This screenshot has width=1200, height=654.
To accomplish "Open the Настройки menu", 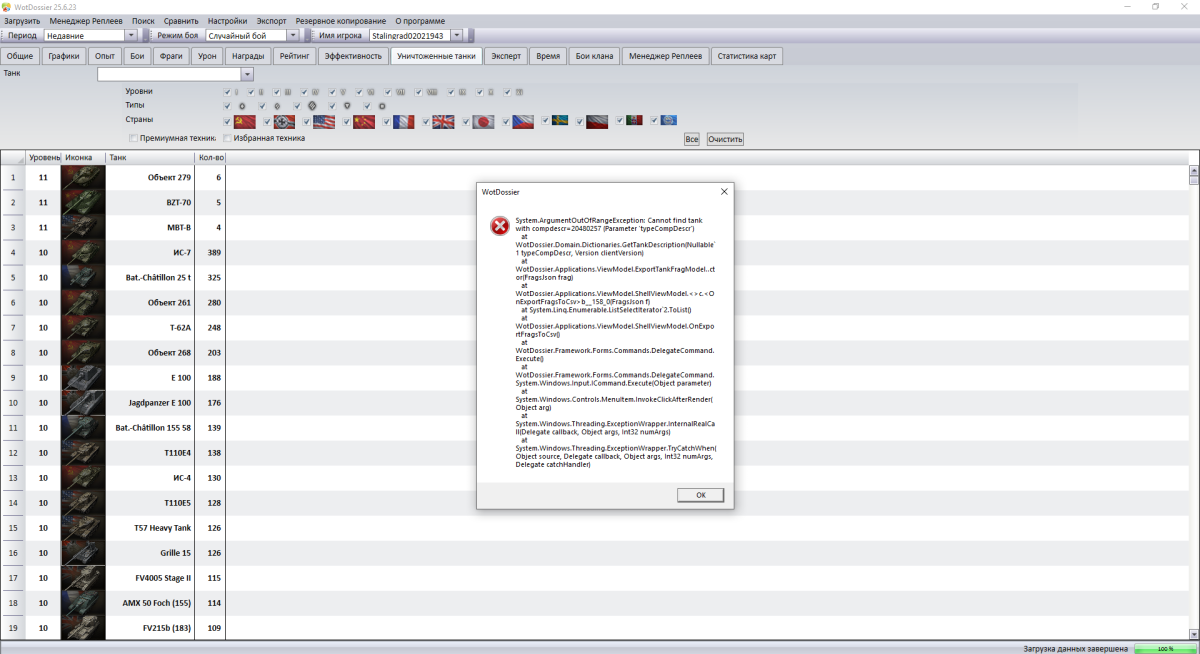I will (228, 20).
